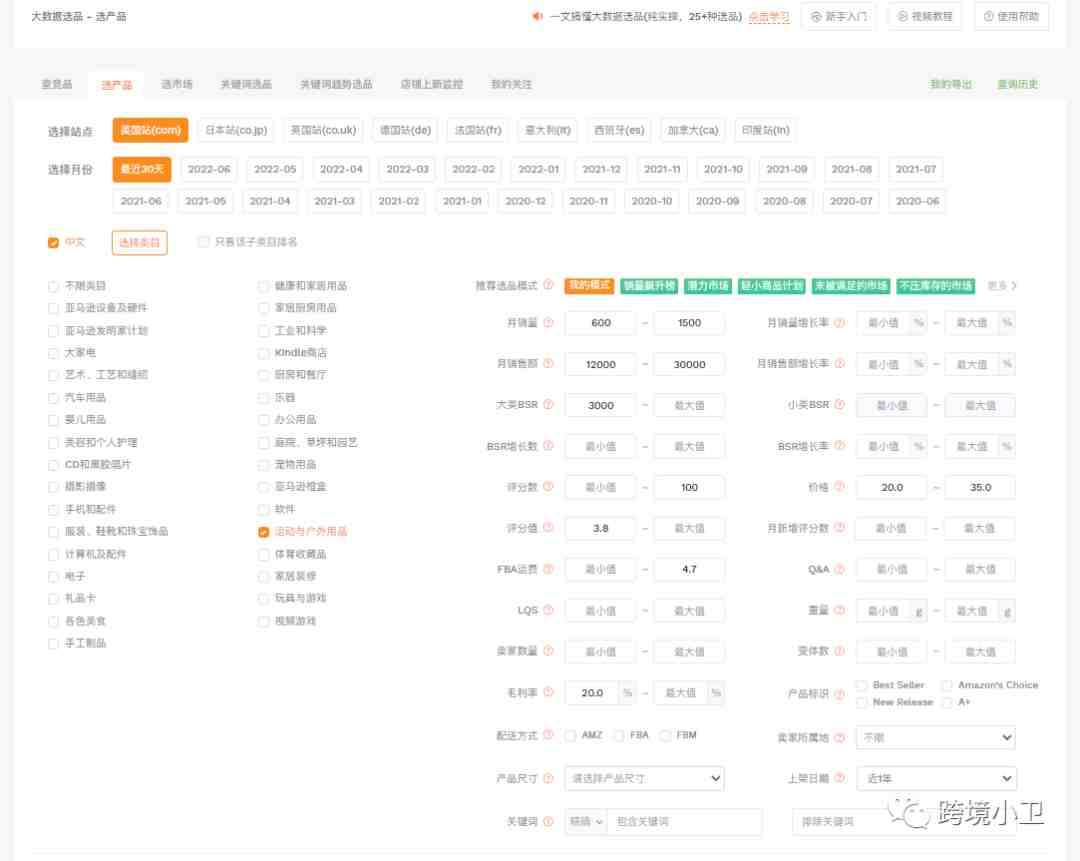The width and height of the screenshot is (1080, 861).
Task: Click the 新手入门 button
Action: point(838,16)
